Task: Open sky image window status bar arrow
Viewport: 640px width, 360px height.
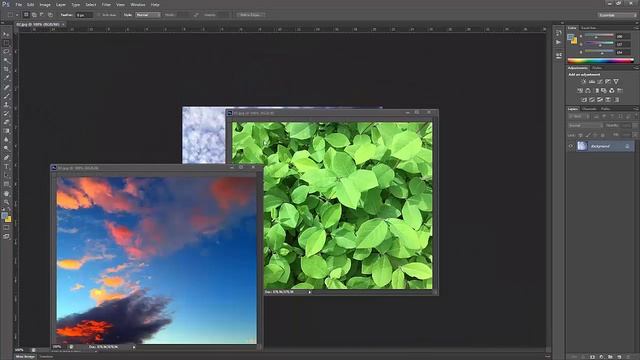Action: tap(134, 347)
